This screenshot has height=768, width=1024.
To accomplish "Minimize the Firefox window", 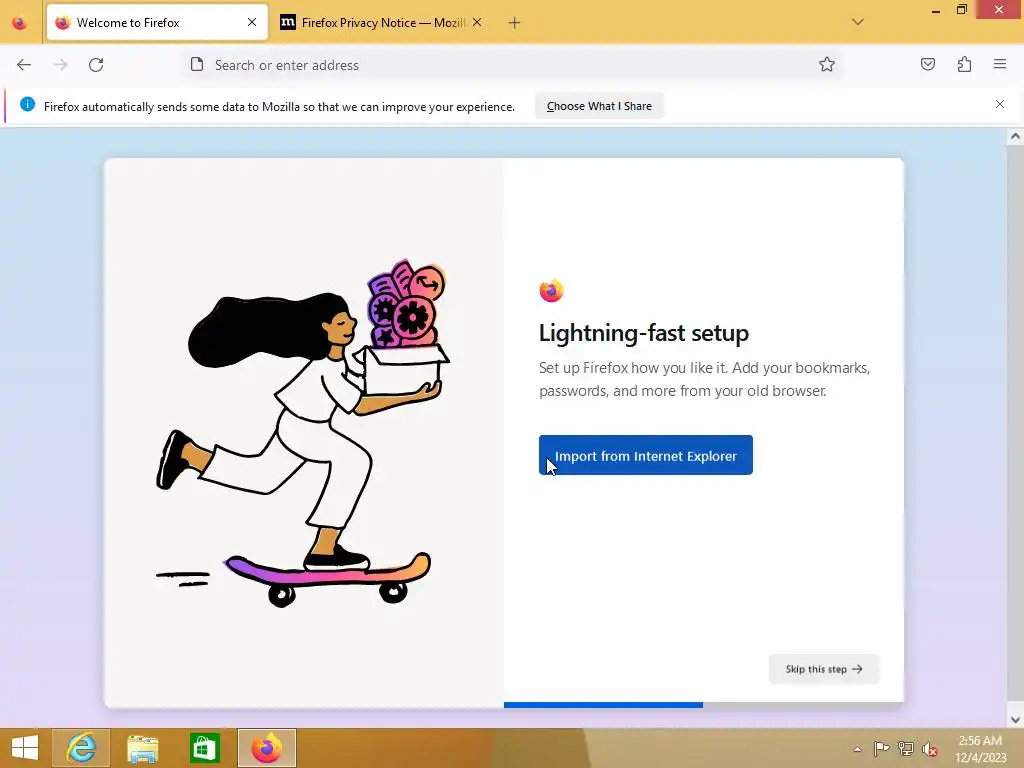I will coord(936,10).
